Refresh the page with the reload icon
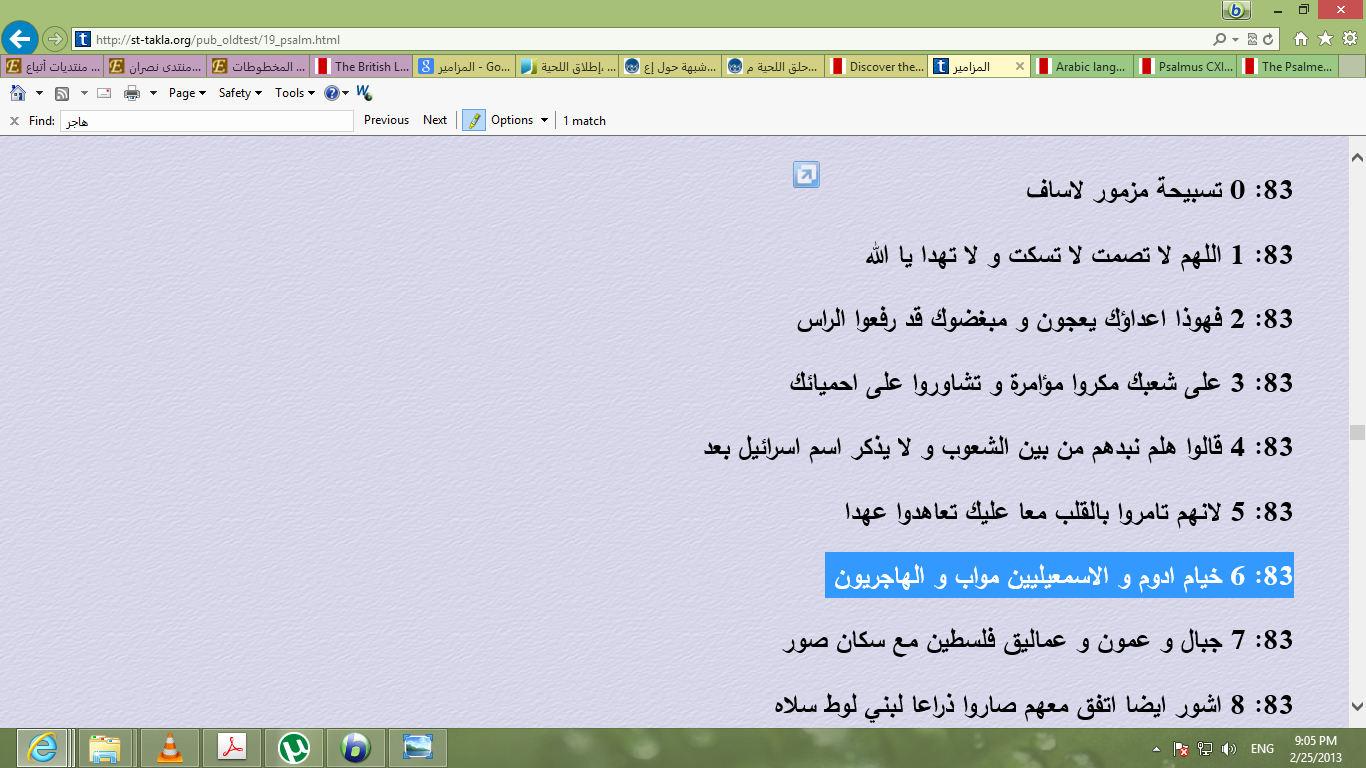The width and height of the screenshot is (1366, 768). tap(1269, 40)
